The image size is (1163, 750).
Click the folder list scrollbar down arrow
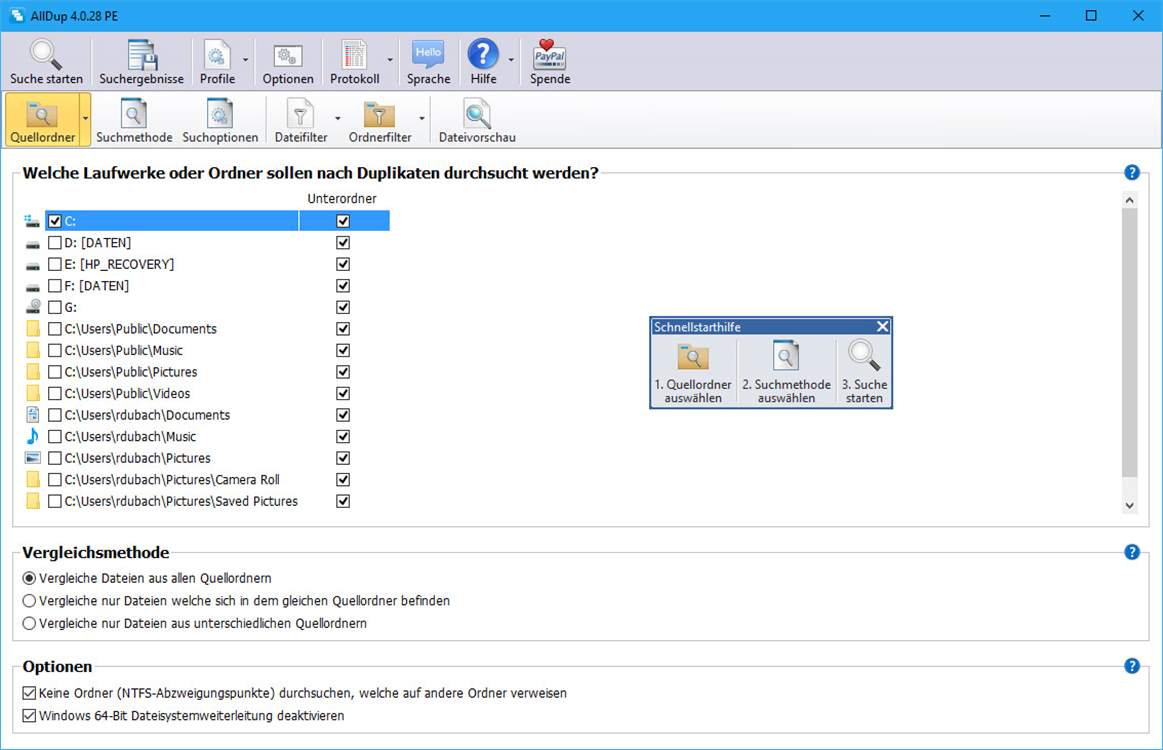coord(1130,505)
